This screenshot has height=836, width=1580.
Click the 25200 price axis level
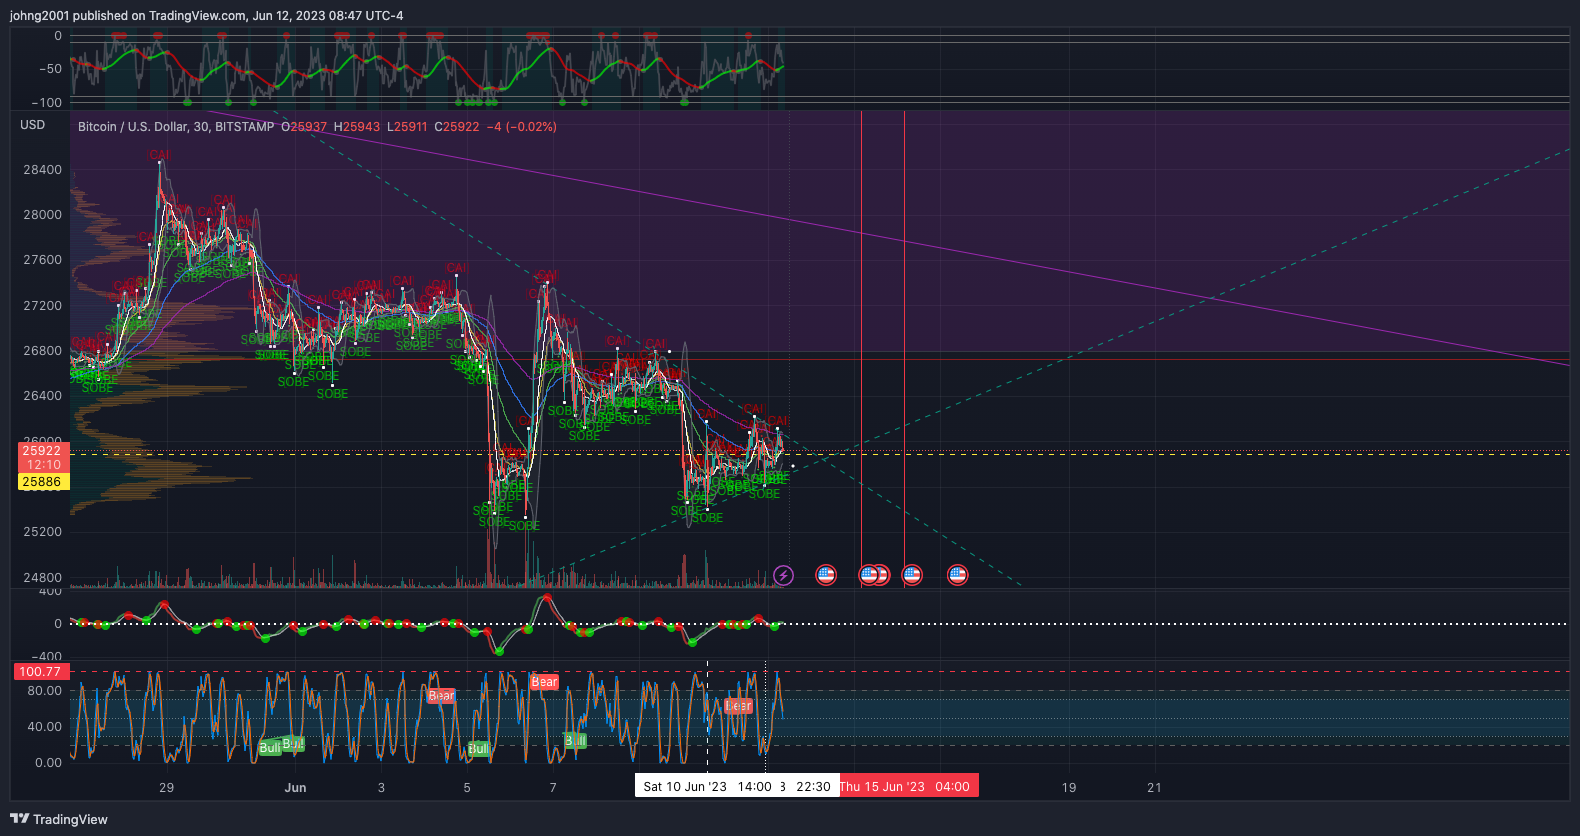point(43,532)
